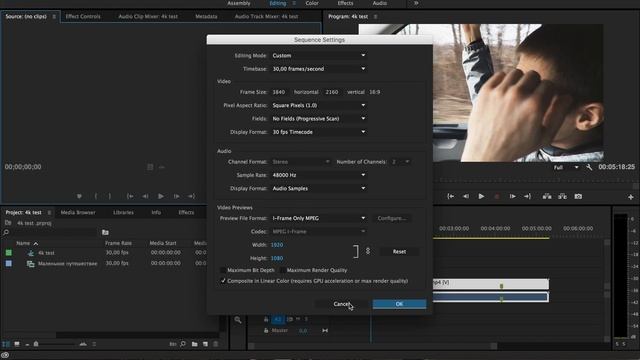Viewport: 640px width, 360px height.
Task: Click the Program monitor Play button
Action: coord(481,196)
